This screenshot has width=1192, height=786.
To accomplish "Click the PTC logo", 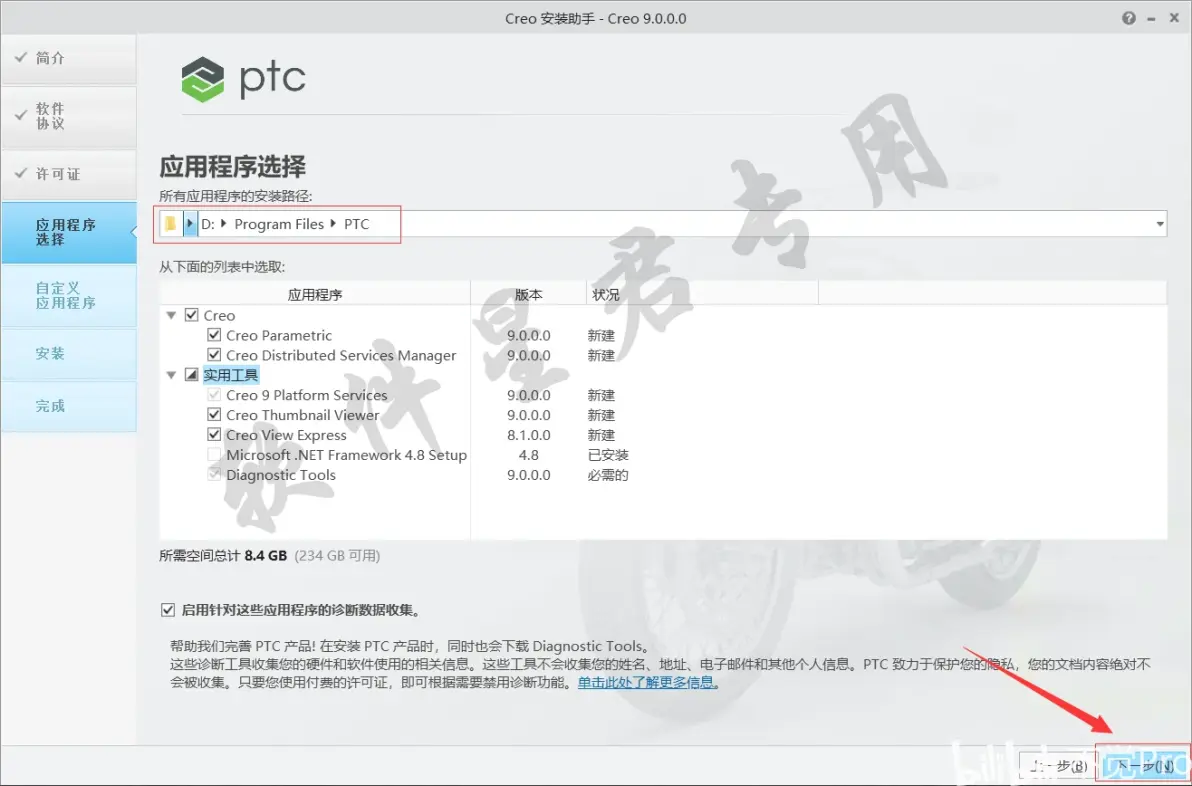I will 243,79.
